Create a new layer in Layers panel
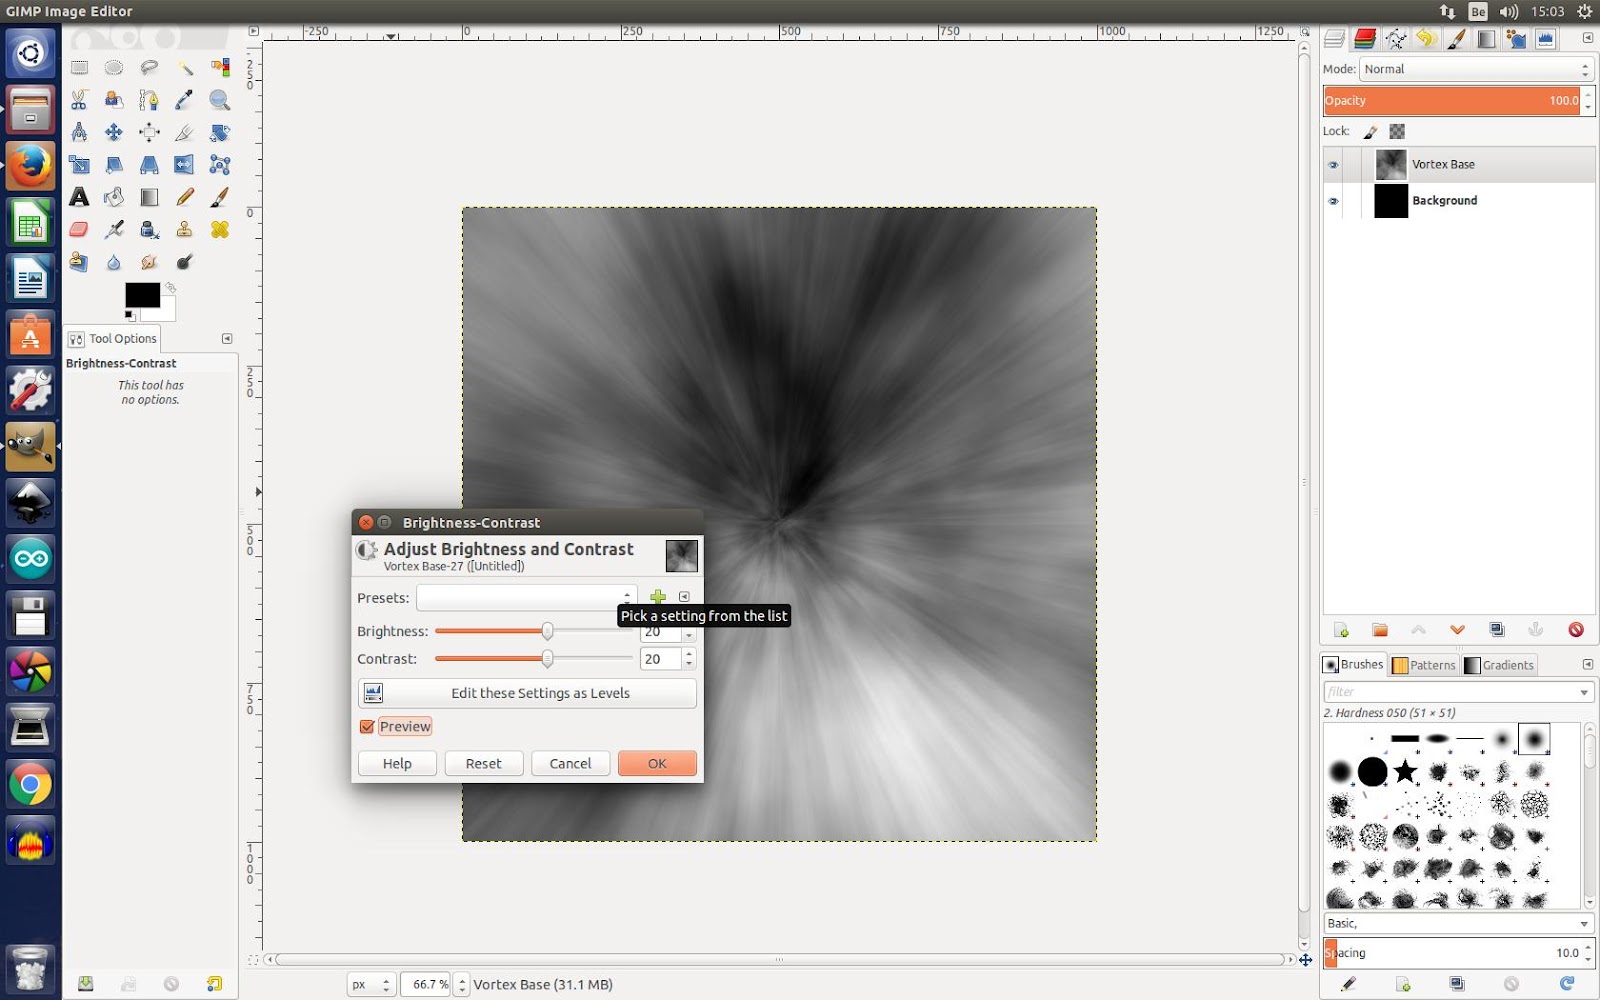The image size is (1600, 1000). coord(1340,630)
